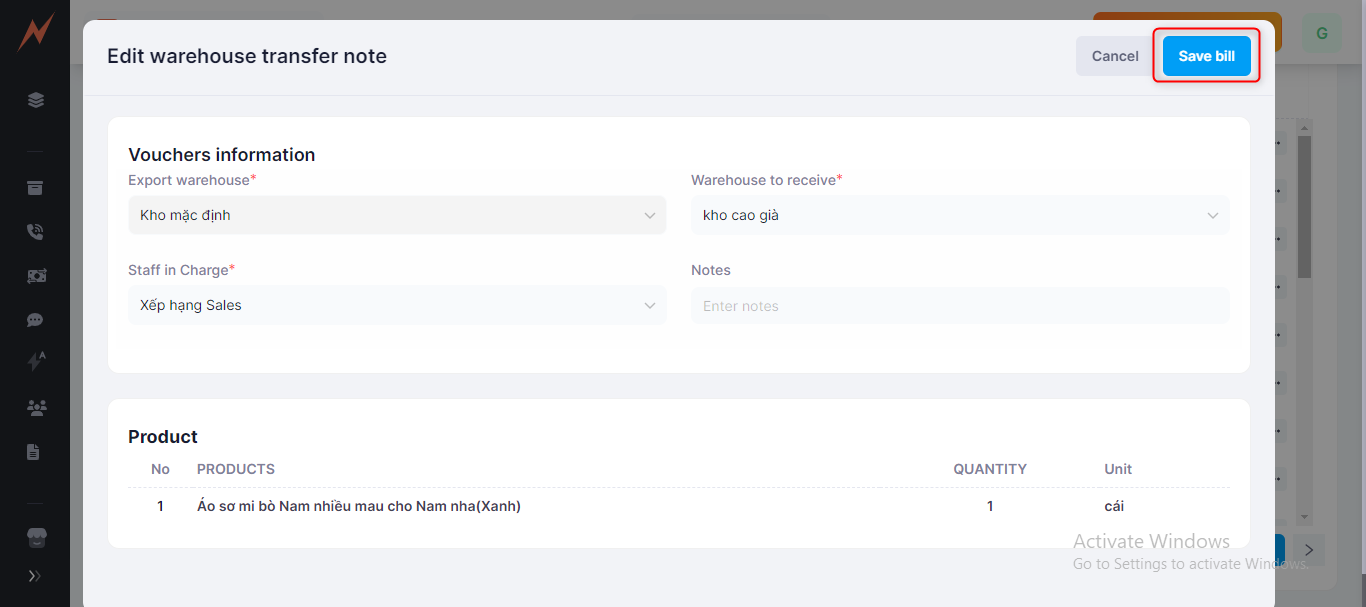
Task: Open the store sidebar icon
Action: (x=35, y=538)
